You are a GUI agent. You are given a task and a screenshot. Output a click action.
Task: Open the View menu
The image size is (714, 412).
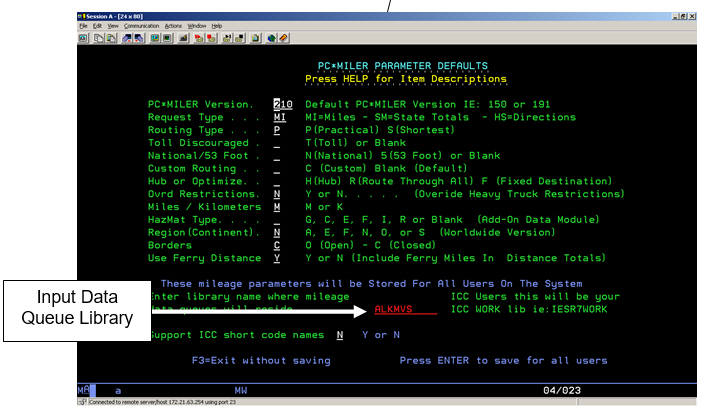[113, 26]
